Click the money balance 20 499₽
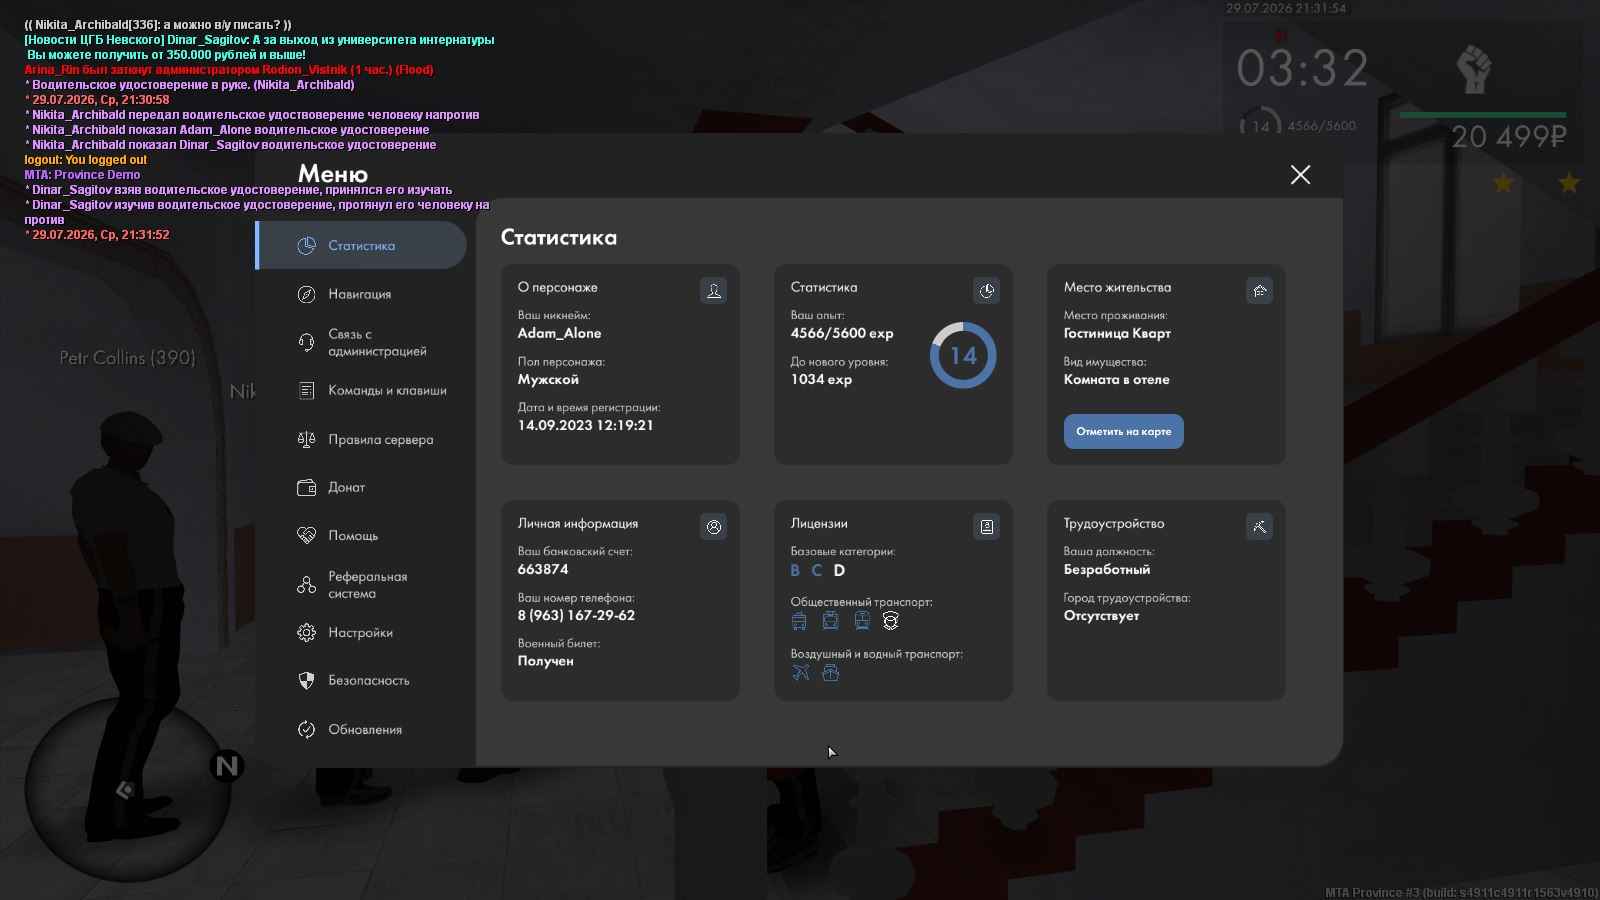 click(1509, 137)
